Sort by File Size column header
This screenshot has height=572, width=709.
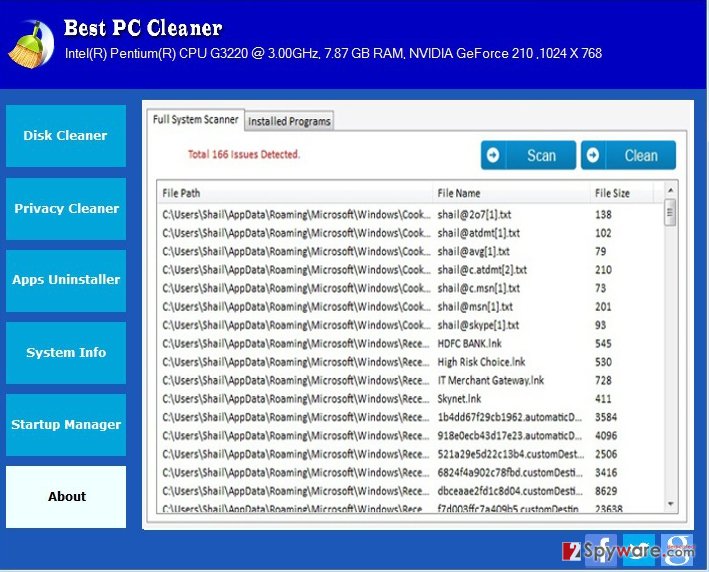pyautogui.click(x=622, y=193)
